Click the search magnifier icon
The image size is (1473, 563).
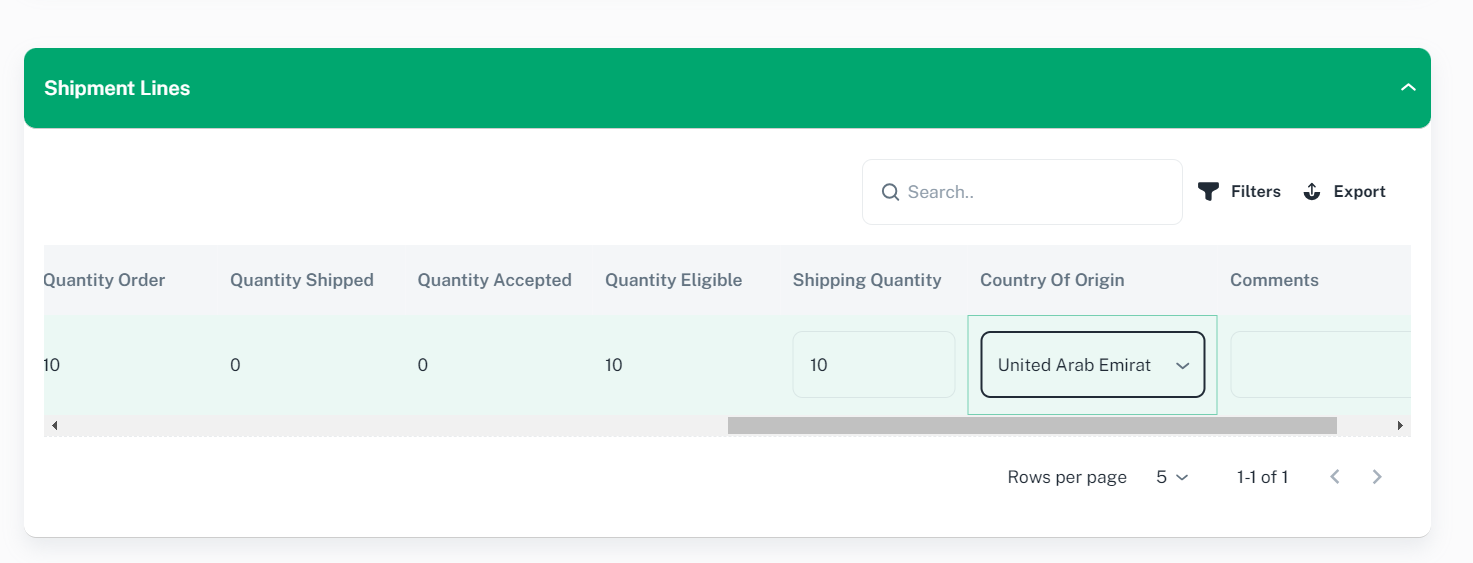(889, 192)
